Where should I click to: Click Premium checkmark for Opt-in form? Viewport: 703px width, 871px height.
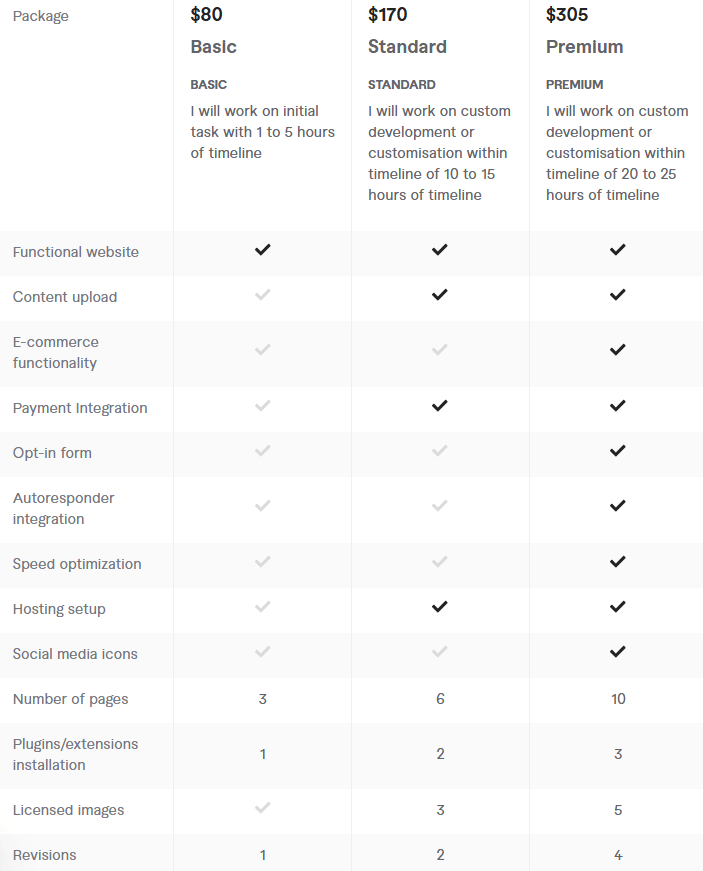tap(617, 451)
